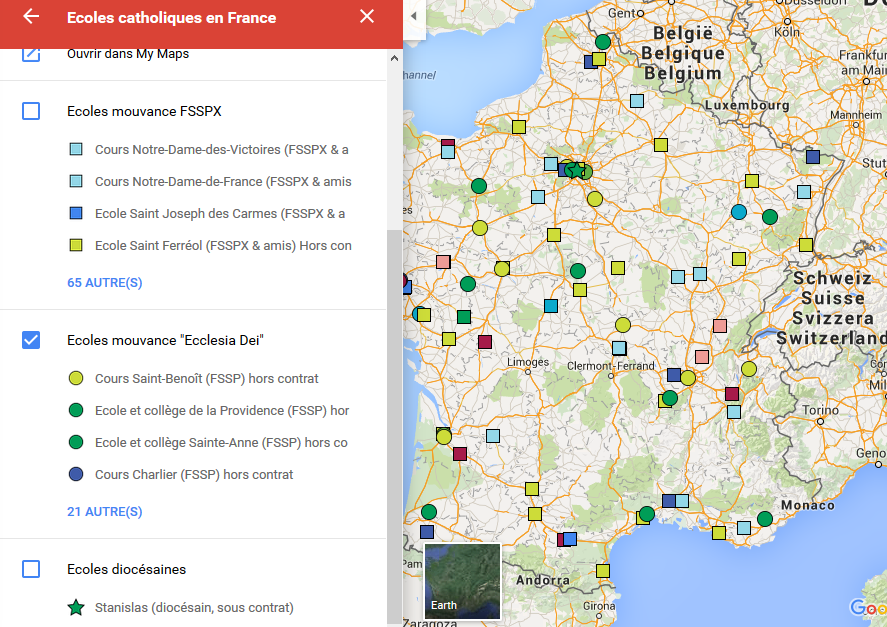This screenshot has width=887, height=627.
Task: Click the green circle marker near Monaco
Action: [765, 519]
